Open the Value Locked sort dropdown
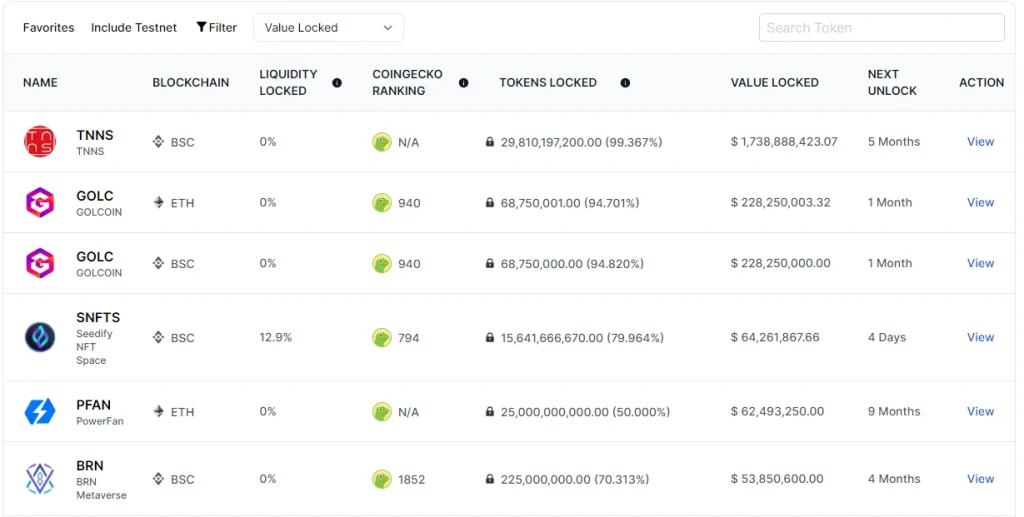1024x517 pixels. point(328,27)
